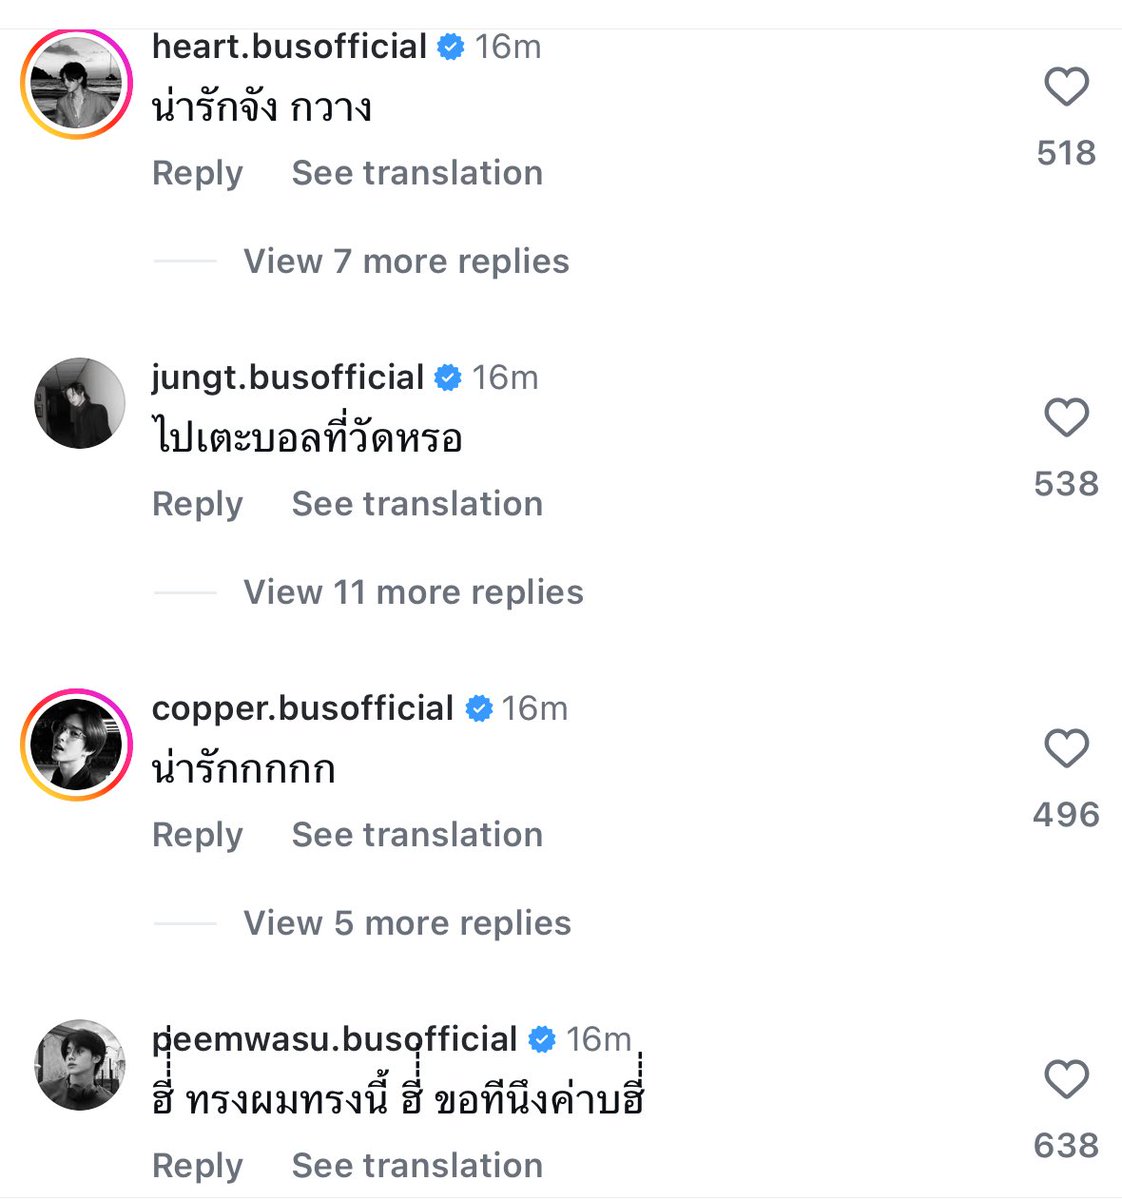Open peemwasu.busofficial's profile avatar

click(x=79, y=1065)
